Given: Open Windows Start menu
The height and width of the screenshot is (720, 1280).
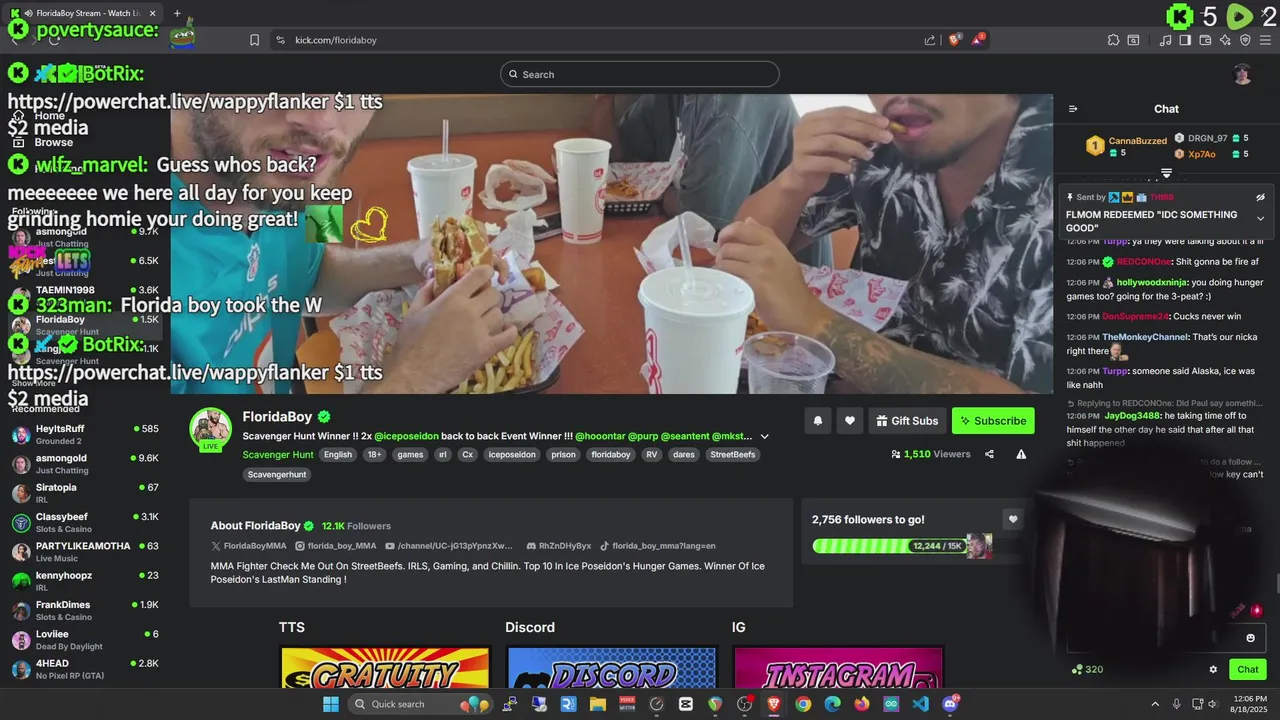Looking at the screenshot, I should (x=330, y=704).
